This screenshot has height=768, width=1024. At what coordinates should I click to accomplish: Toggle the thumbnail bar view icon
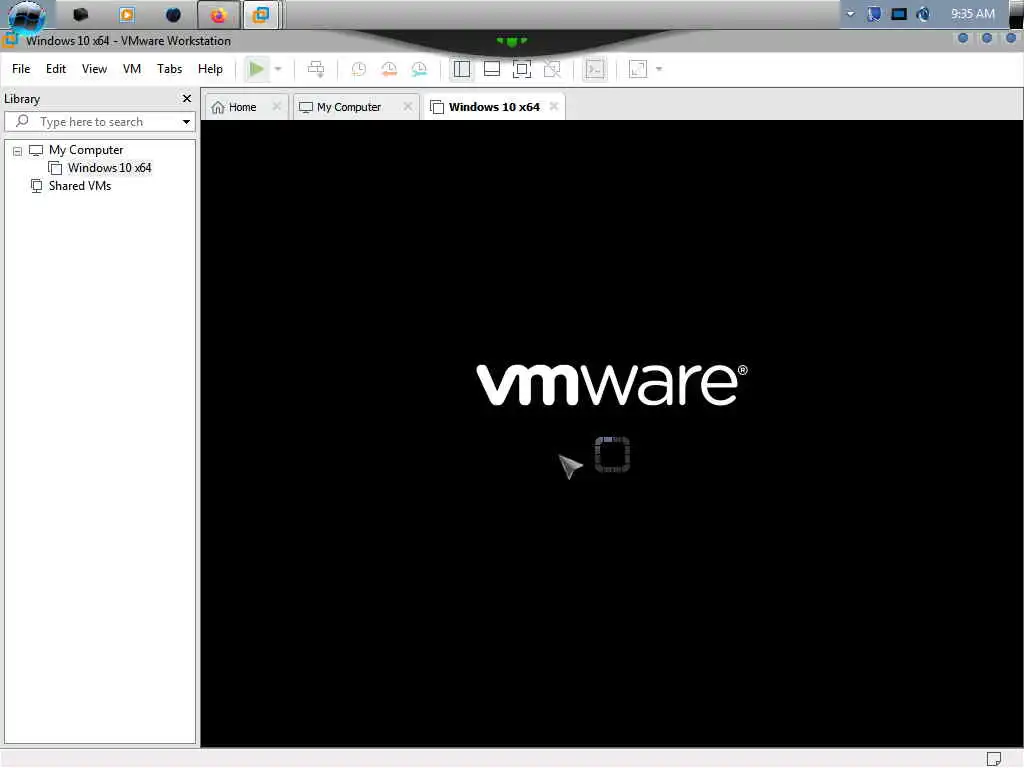pos(492,69)
